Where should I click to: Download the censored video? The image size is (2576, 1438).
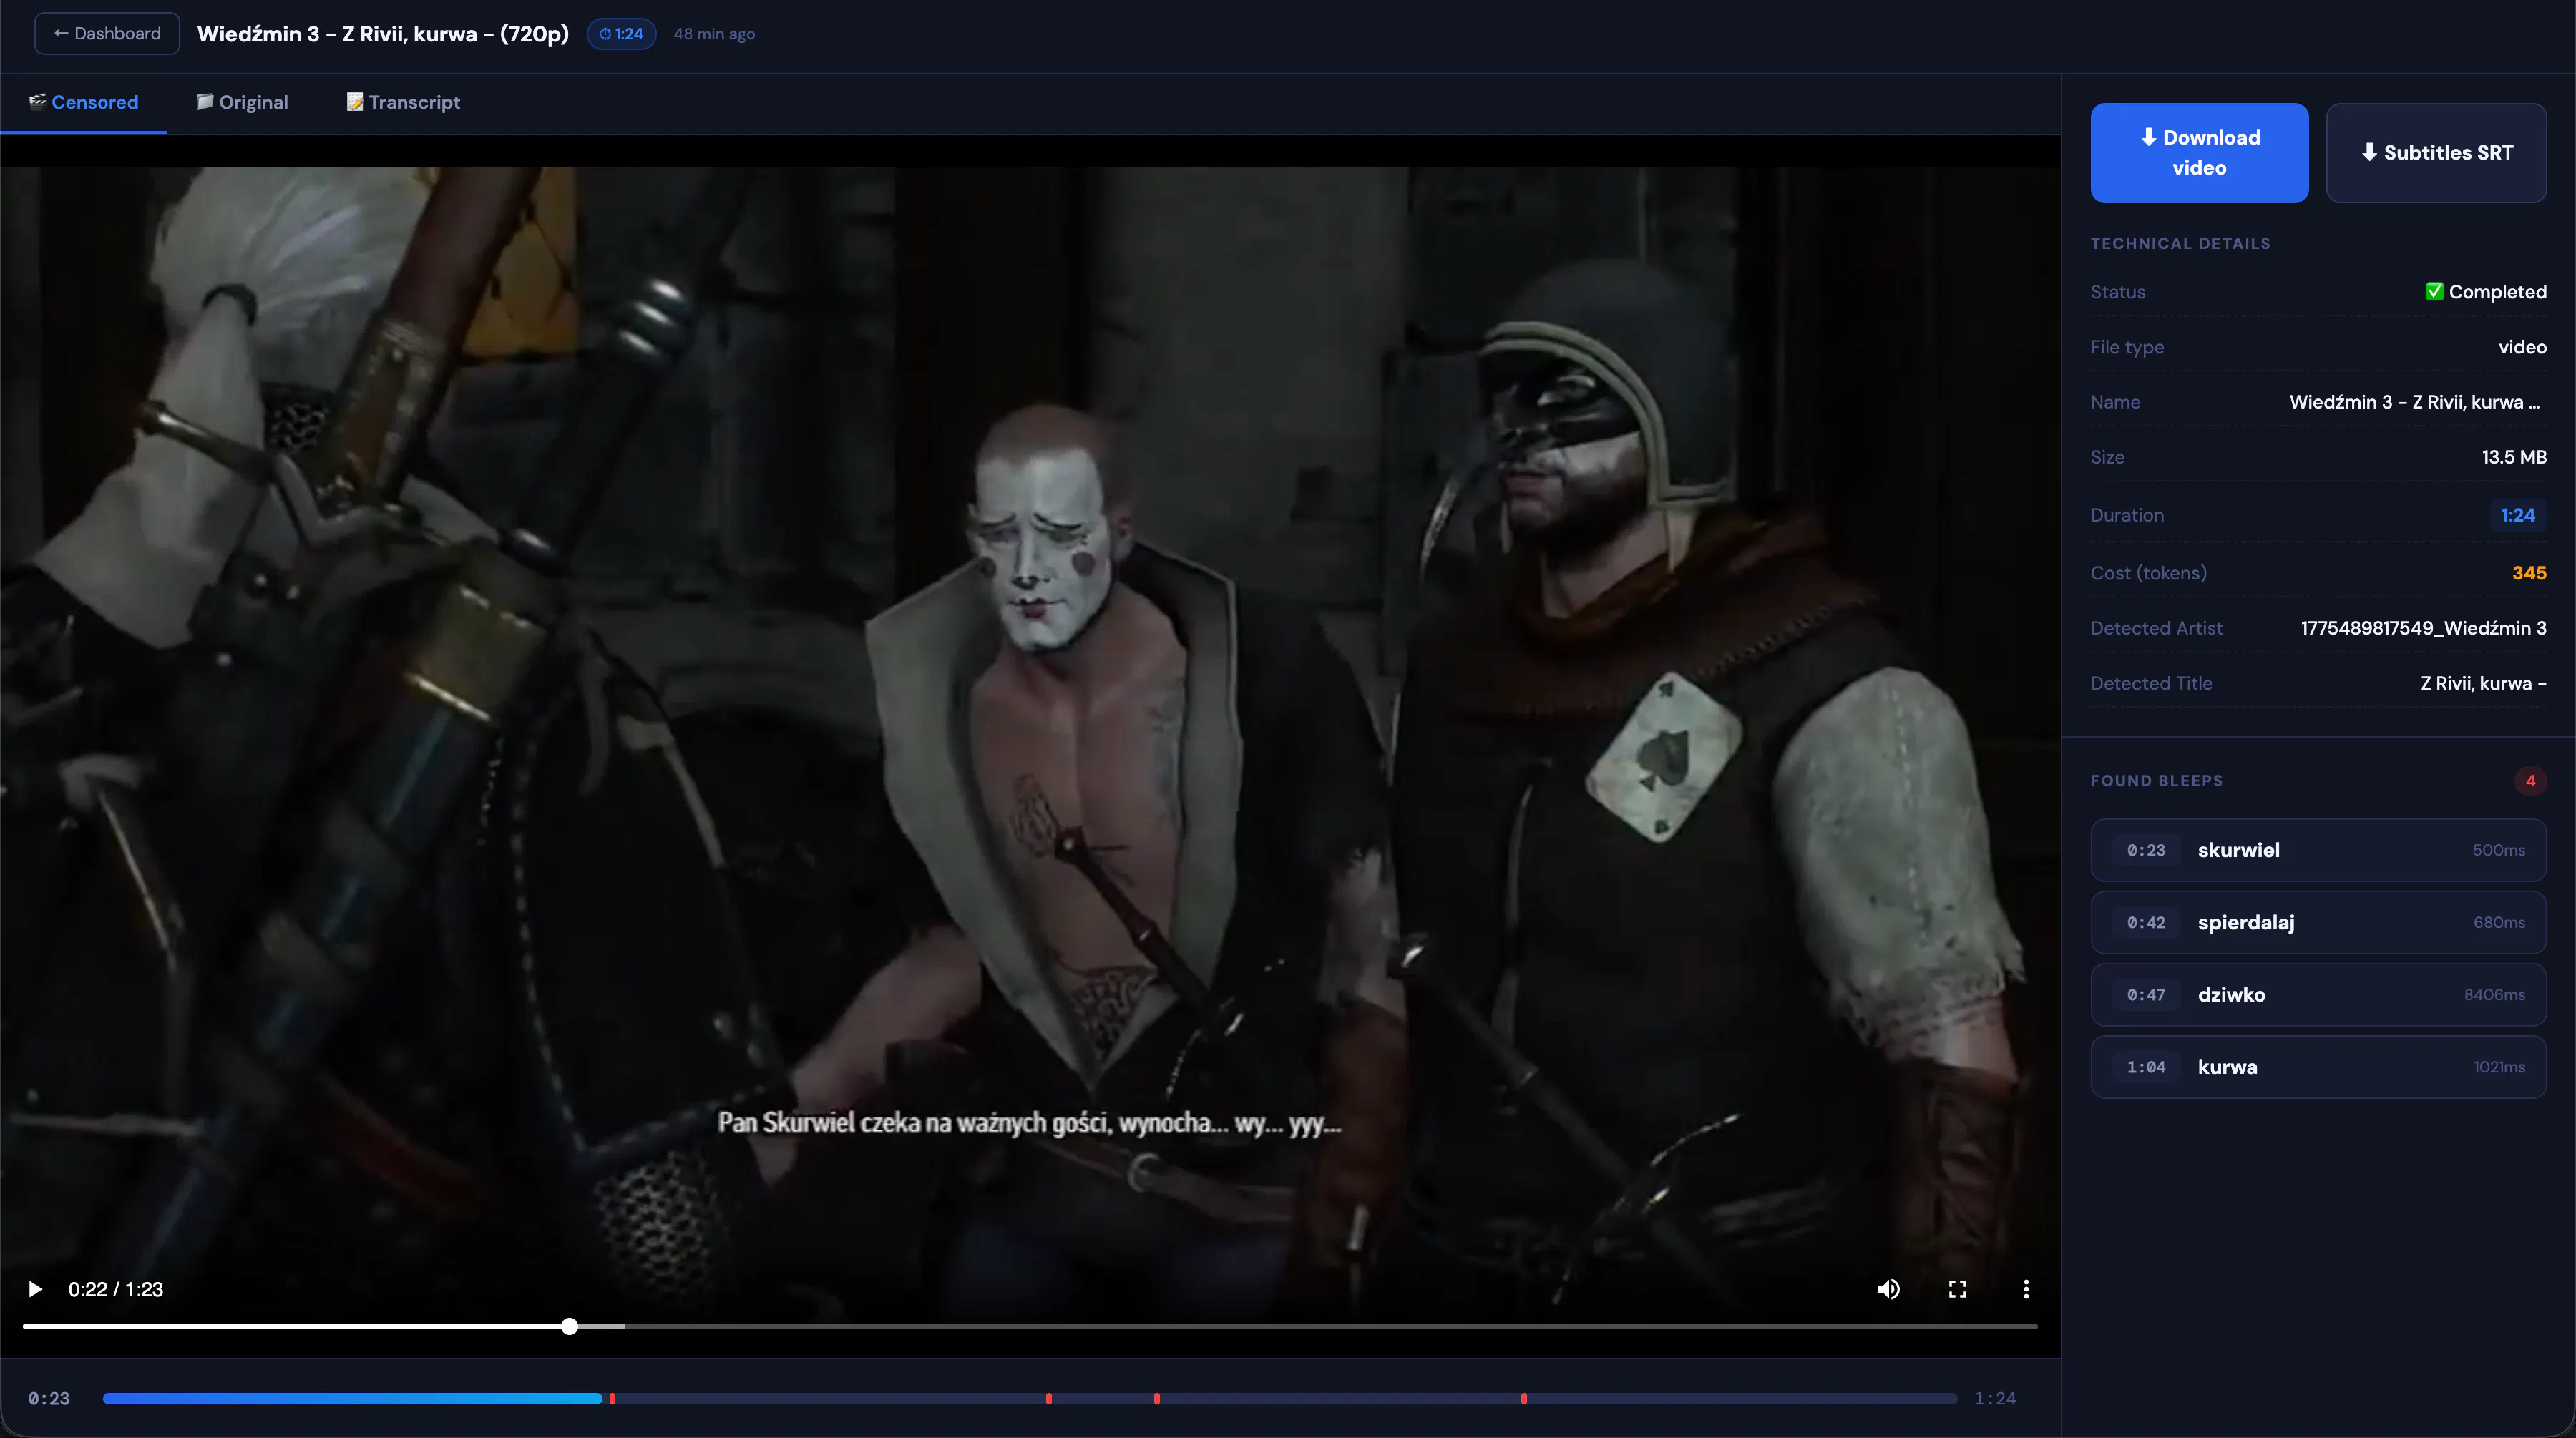pos(2199,152)
